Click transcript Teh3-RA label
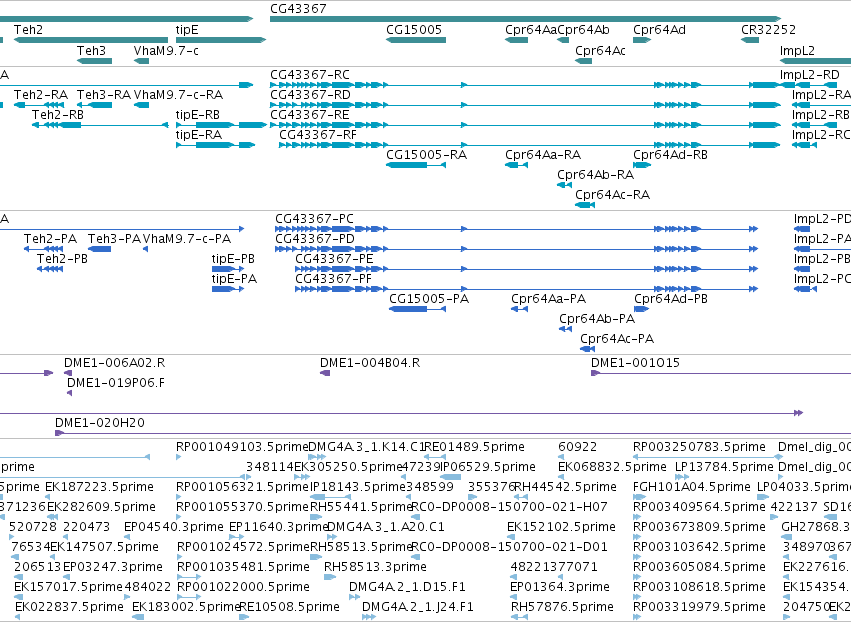Viewport: 851px width, 622px height. pyautogui.click(x=104, y=95)
